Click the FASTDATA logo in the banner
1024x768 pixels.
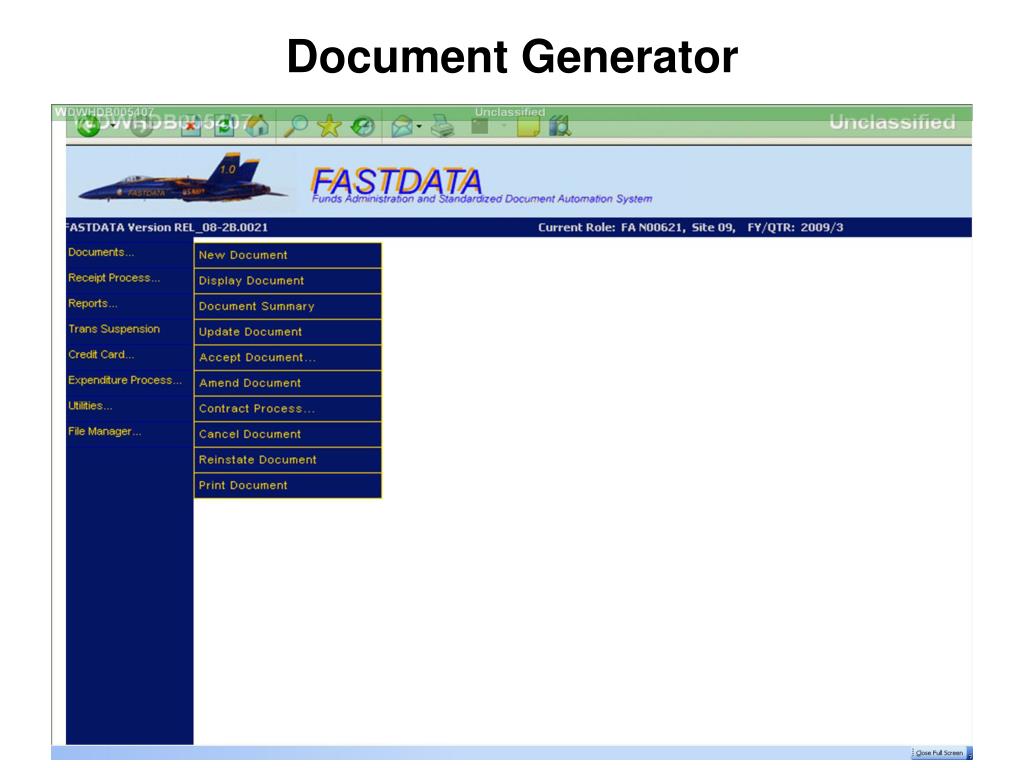(x=396, y=181)
